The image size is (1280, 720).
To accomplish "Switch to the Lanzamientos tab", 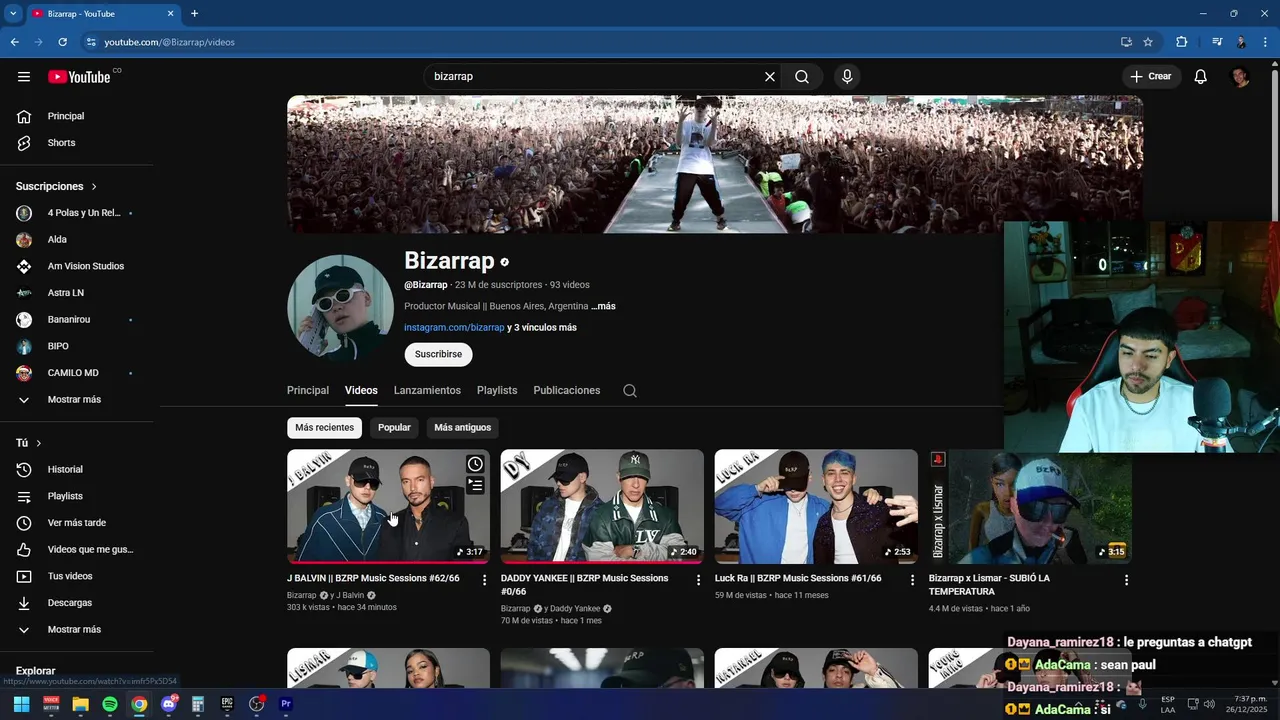I will click(427, 391).
